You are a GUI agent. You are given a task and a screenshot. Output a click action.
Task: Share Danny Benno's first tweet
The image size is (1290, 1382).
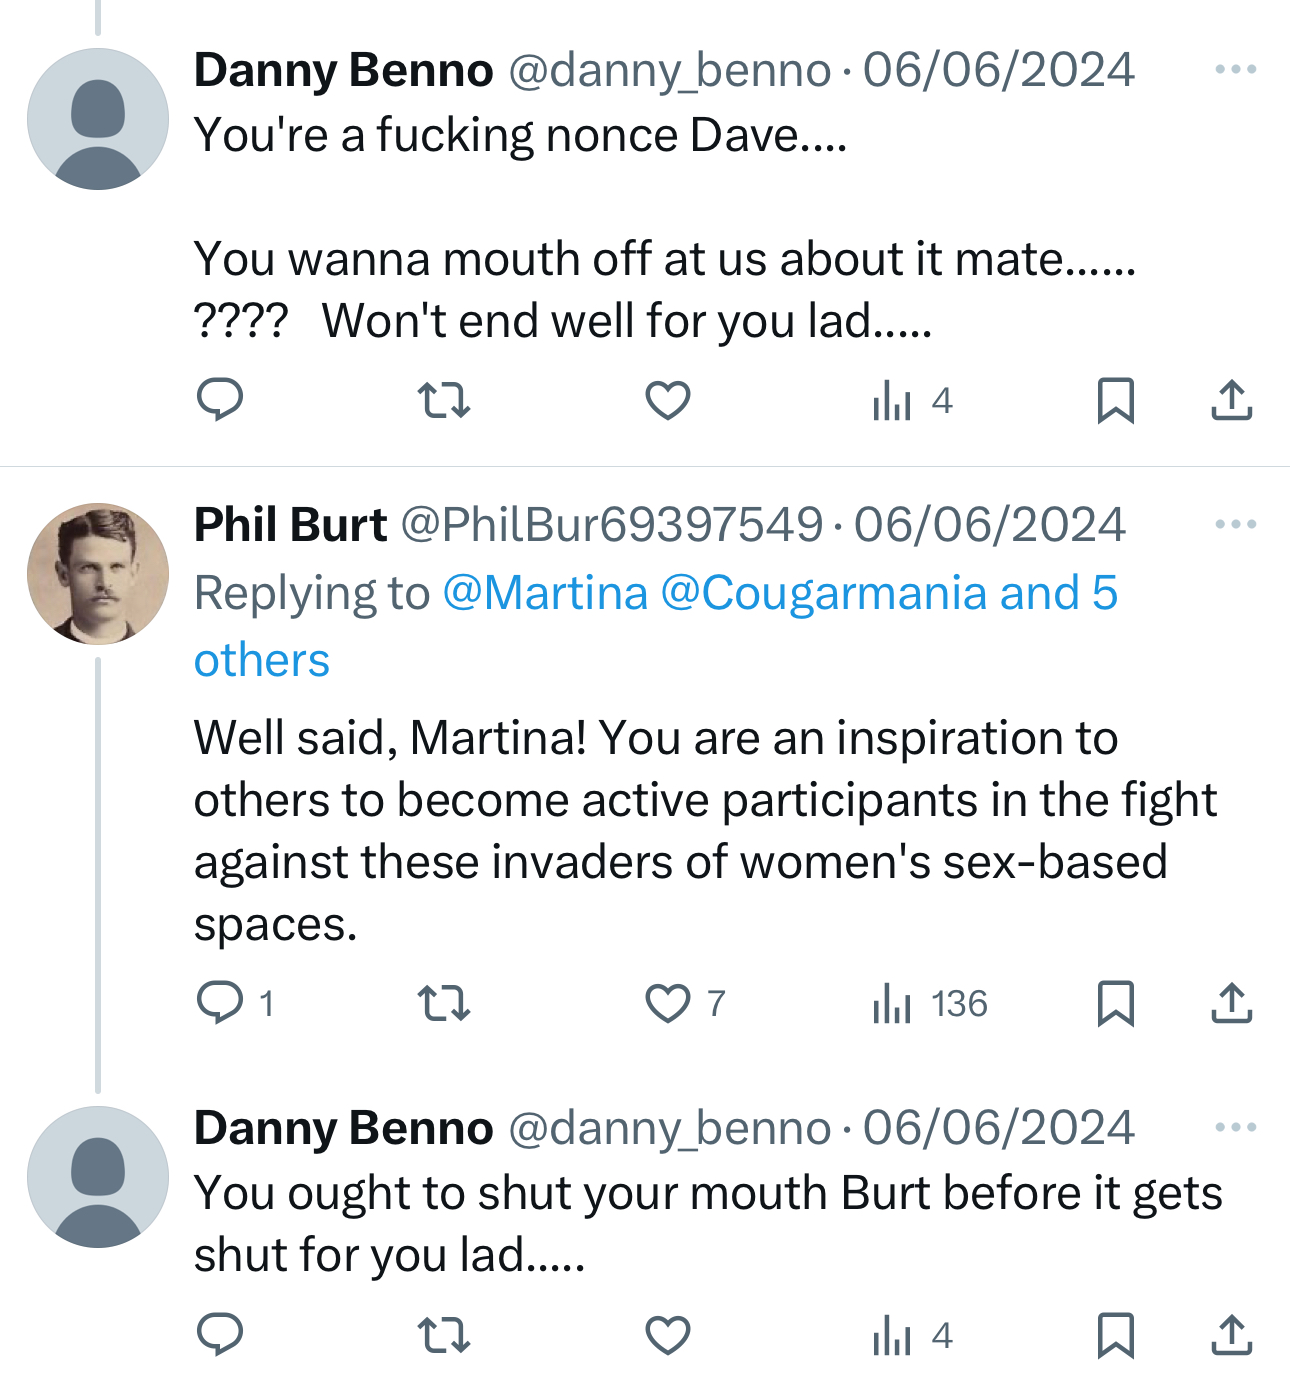coord(1231,401)
